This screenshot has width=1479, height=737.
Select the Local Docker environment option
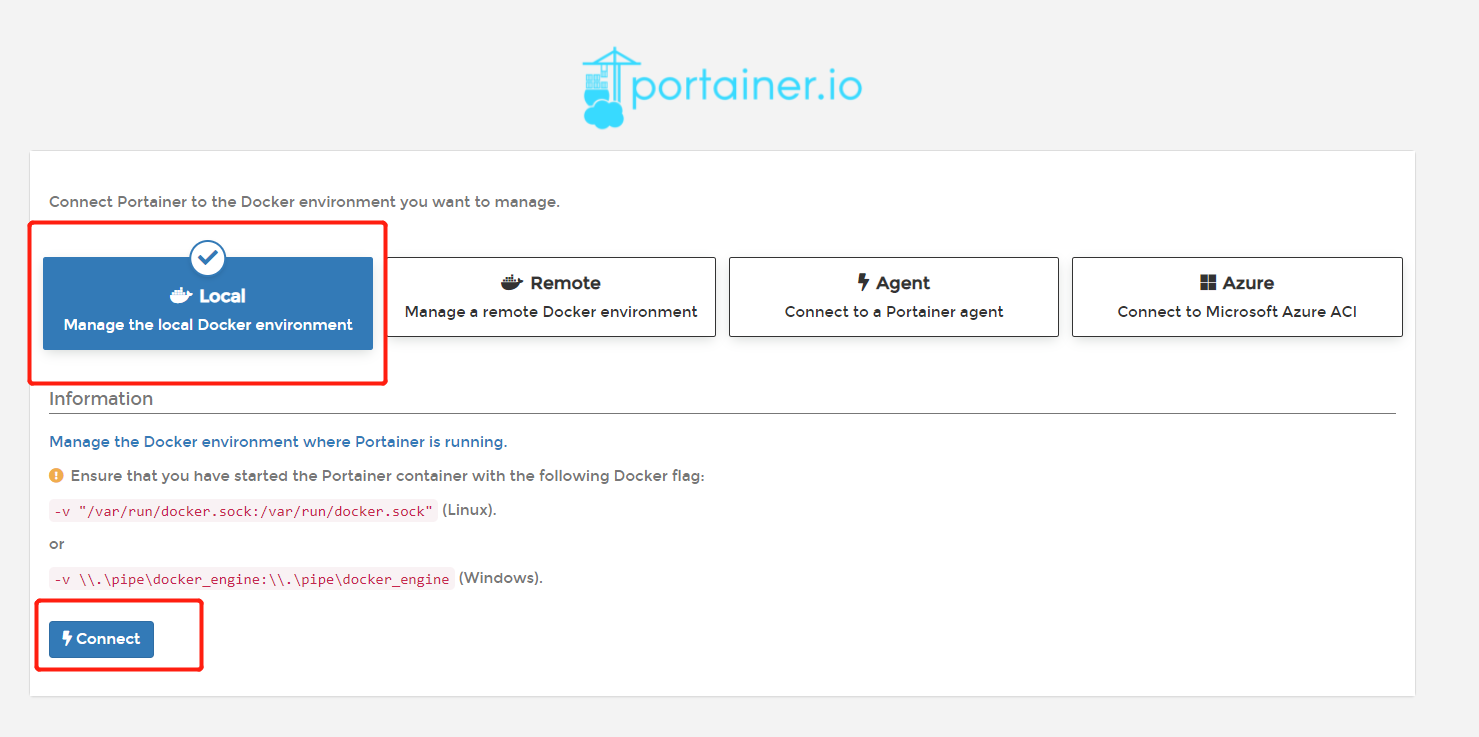click(x=208, y=303)
